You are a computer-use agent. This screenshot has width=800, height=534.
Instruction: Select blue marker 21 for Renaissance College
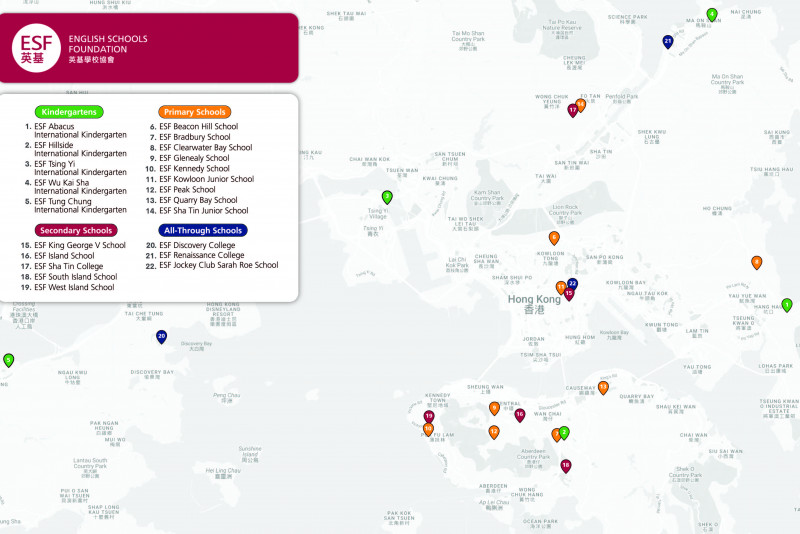click(x=668, y=42)
